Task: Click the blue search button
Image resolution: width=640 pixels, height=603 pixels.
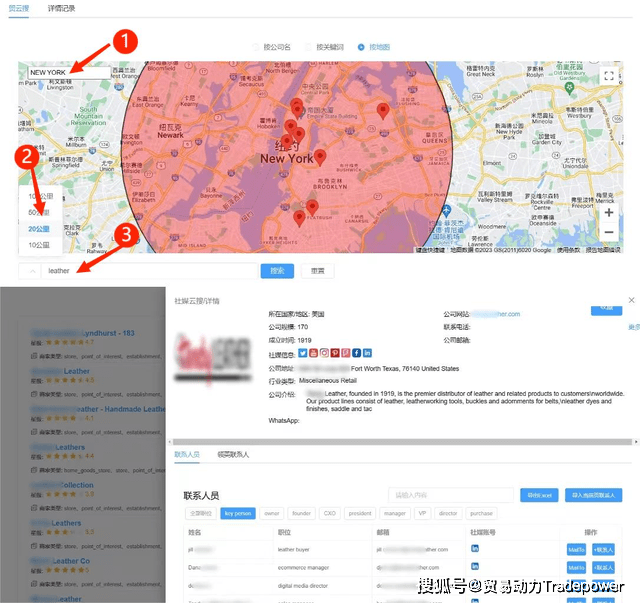Action: [277, 271]
